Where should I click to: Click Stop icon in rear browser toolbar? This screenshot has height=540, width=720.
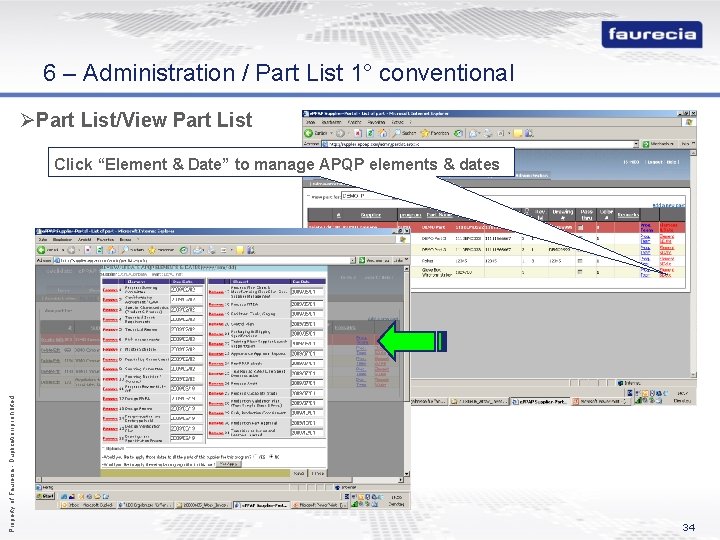pyautogui.click(x=357, y=134)
